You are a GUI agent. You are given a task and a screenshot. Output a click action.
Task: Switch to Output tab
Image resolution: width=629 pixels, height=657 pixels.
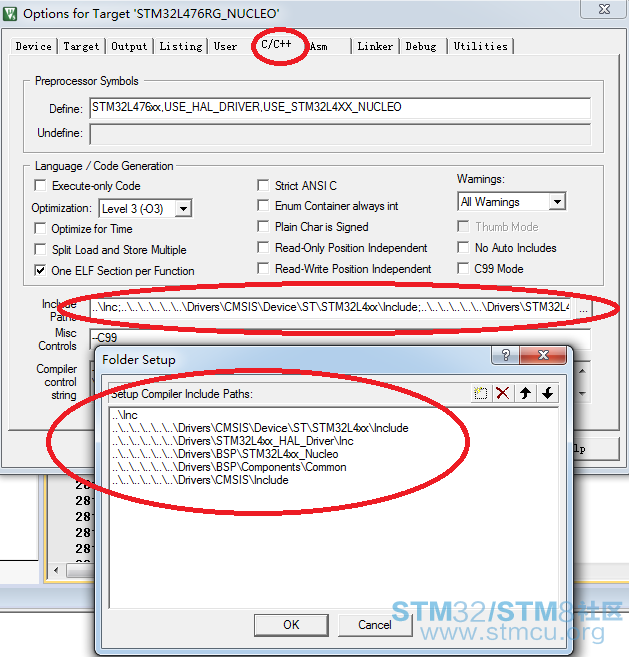(129, 46)
